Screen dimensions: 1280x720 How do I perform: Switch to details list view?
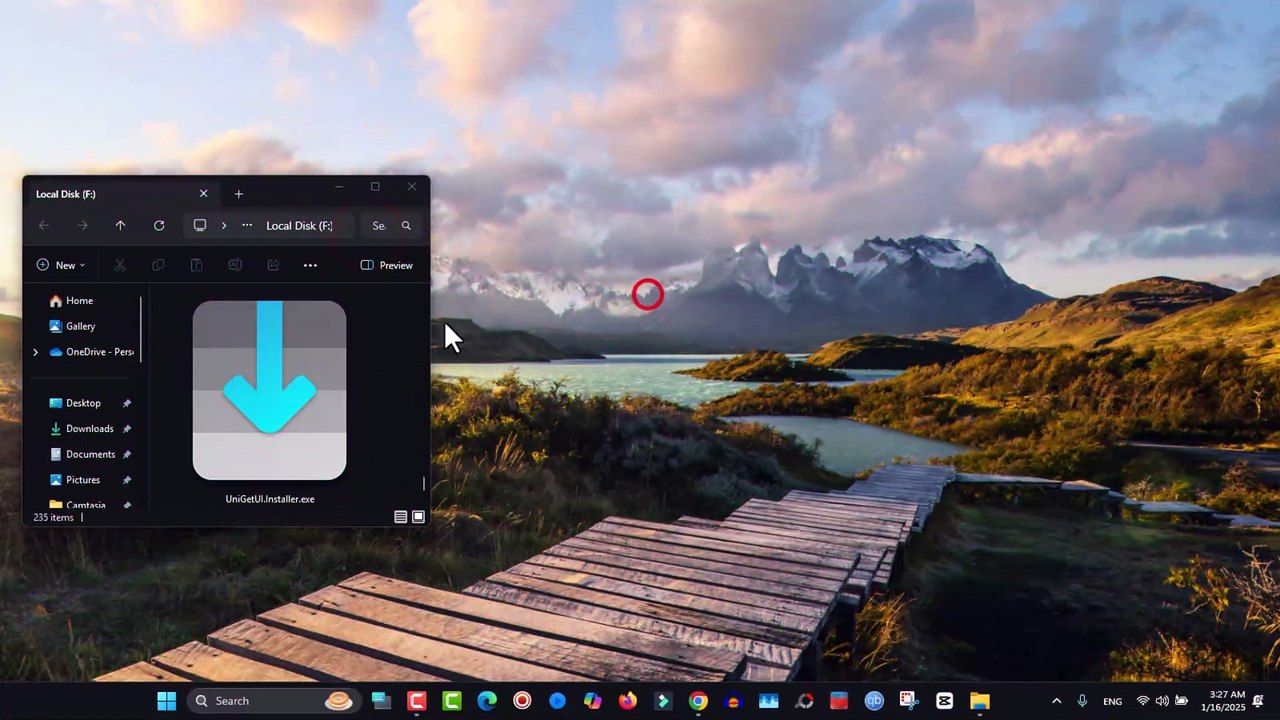[400, 517]
